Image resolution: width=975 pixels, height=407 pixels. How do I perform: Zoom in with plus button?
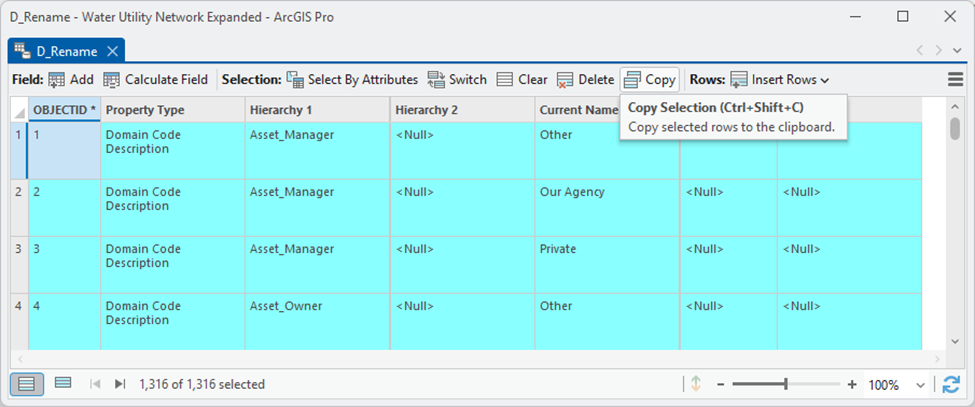852,385
